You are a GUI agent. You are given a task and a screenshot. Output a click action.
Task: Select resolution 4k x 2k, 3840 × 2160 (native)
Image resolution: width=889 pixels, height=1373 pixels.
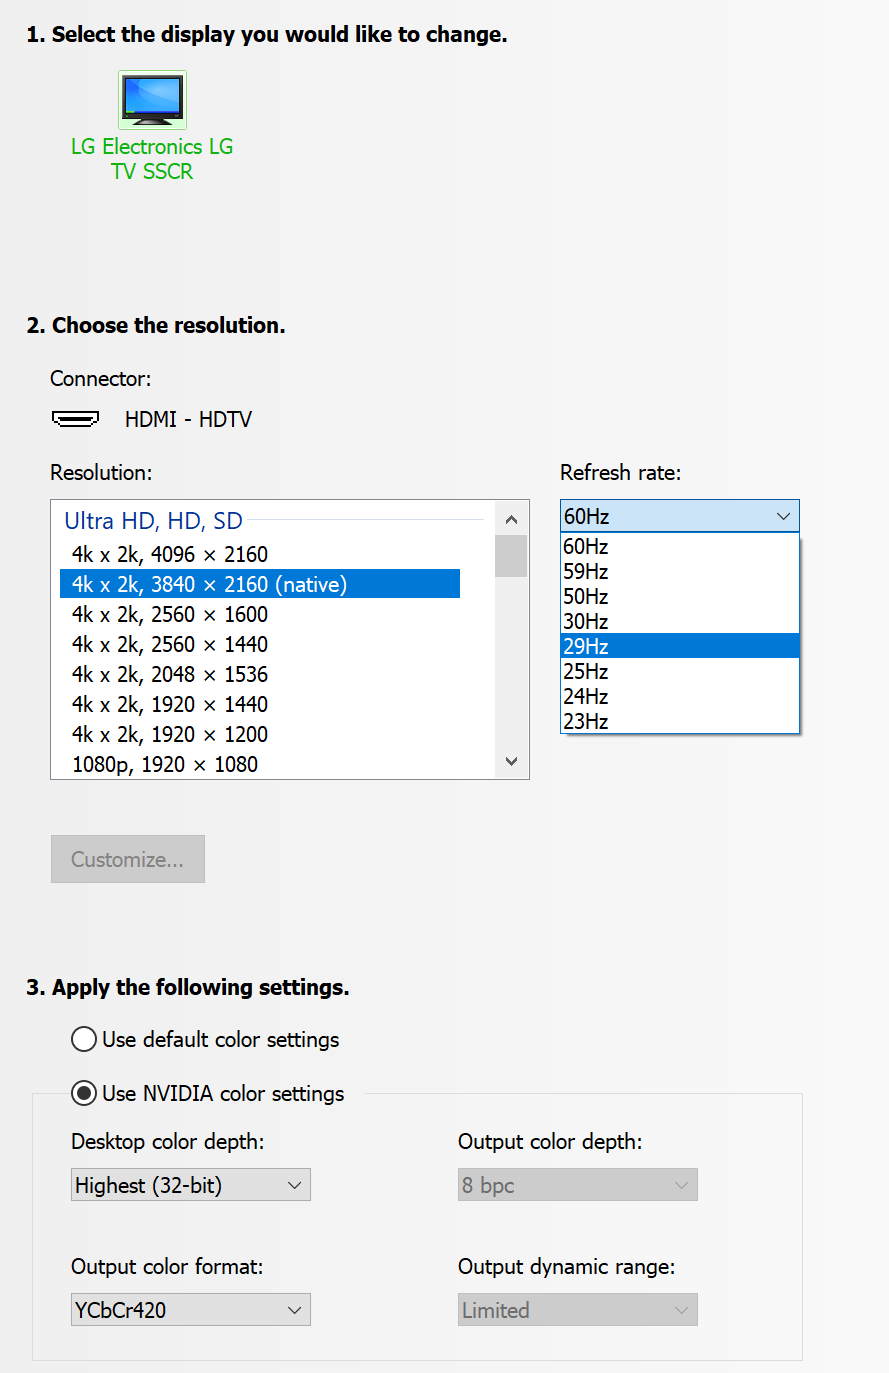260,584
